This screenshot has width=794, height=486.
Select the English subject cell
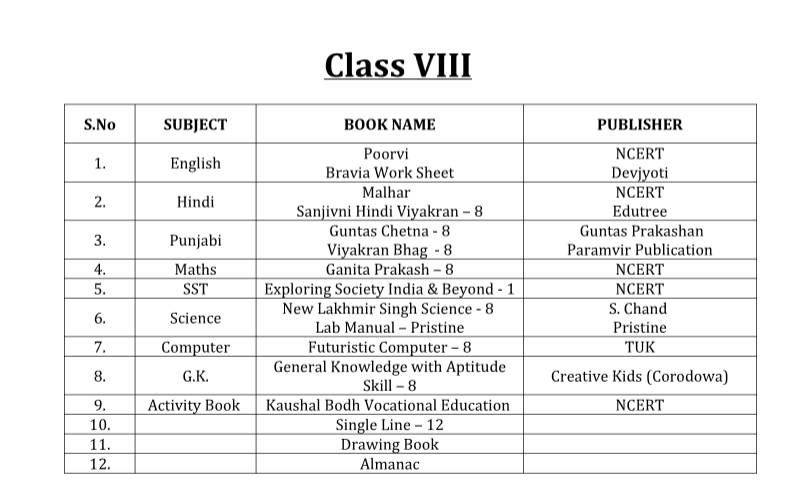pyautogui.click(x=195, y=163)
